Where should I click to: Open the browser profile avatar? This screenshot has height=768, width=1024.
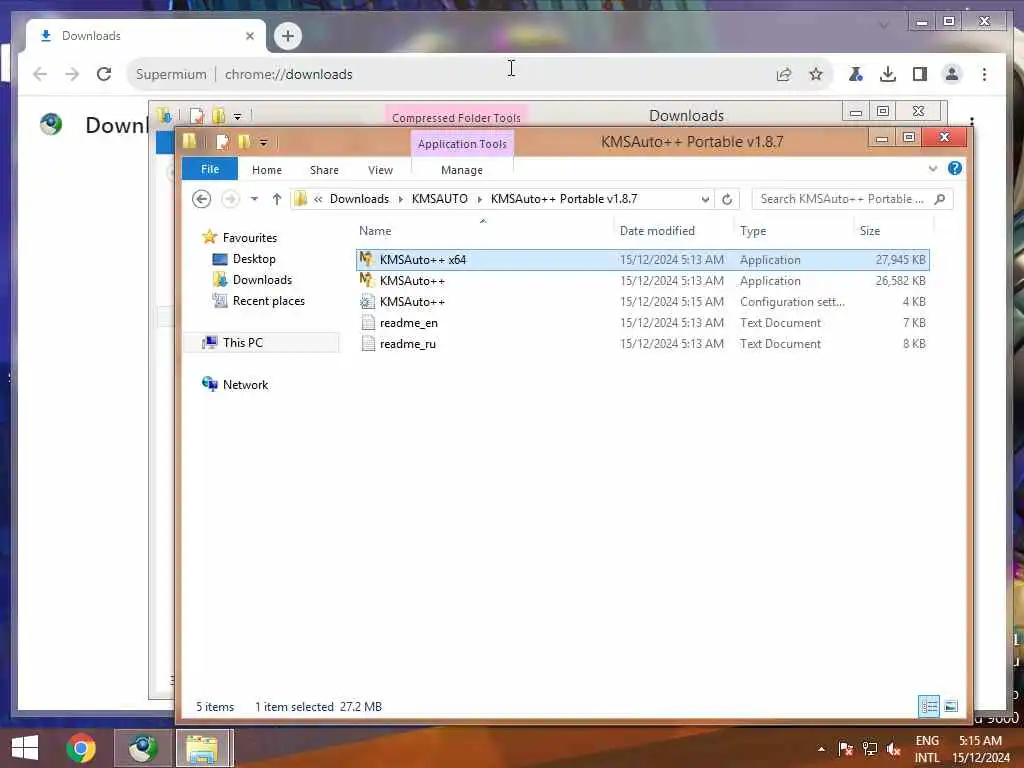(952, 74)
